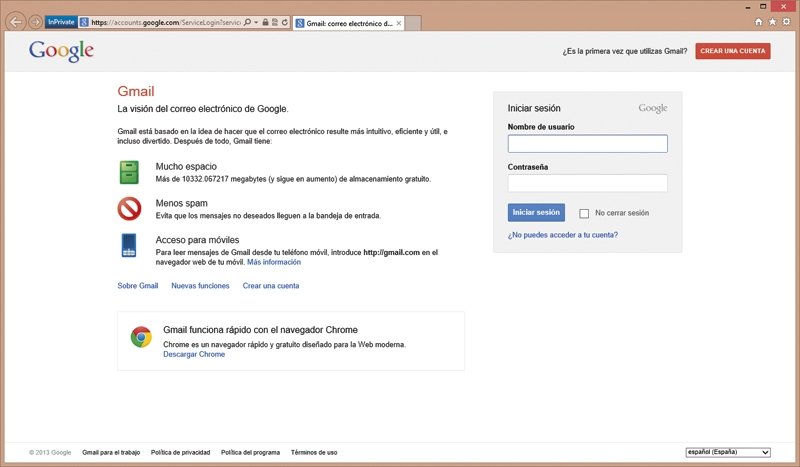Screen dimensions: 800x467
Task: Click the red Gmail heading text
Action: click(x=136, y=91)
